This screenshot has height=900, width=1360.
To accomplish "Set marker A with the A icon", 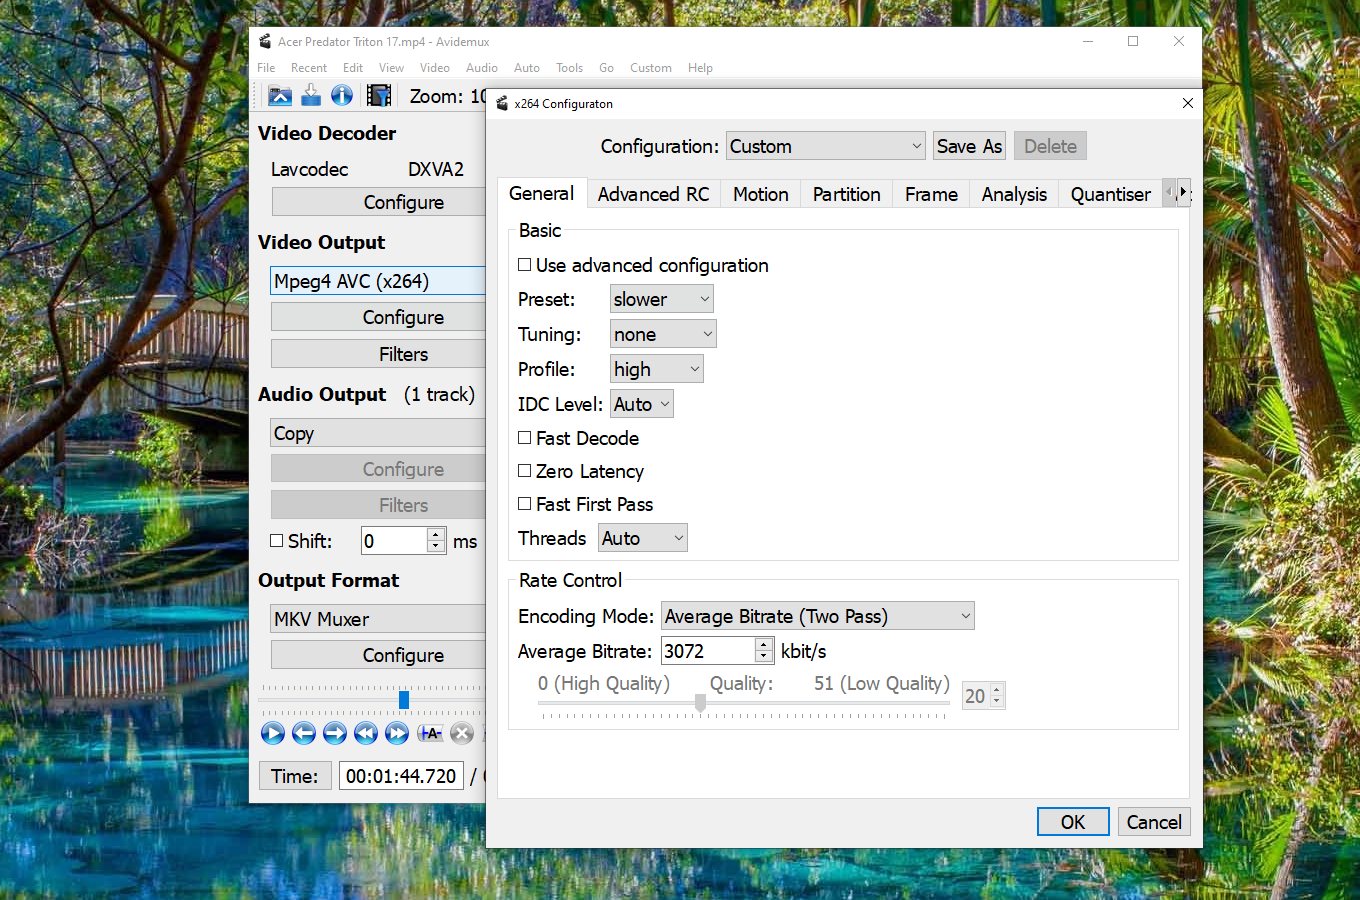I will pos(430,733).
